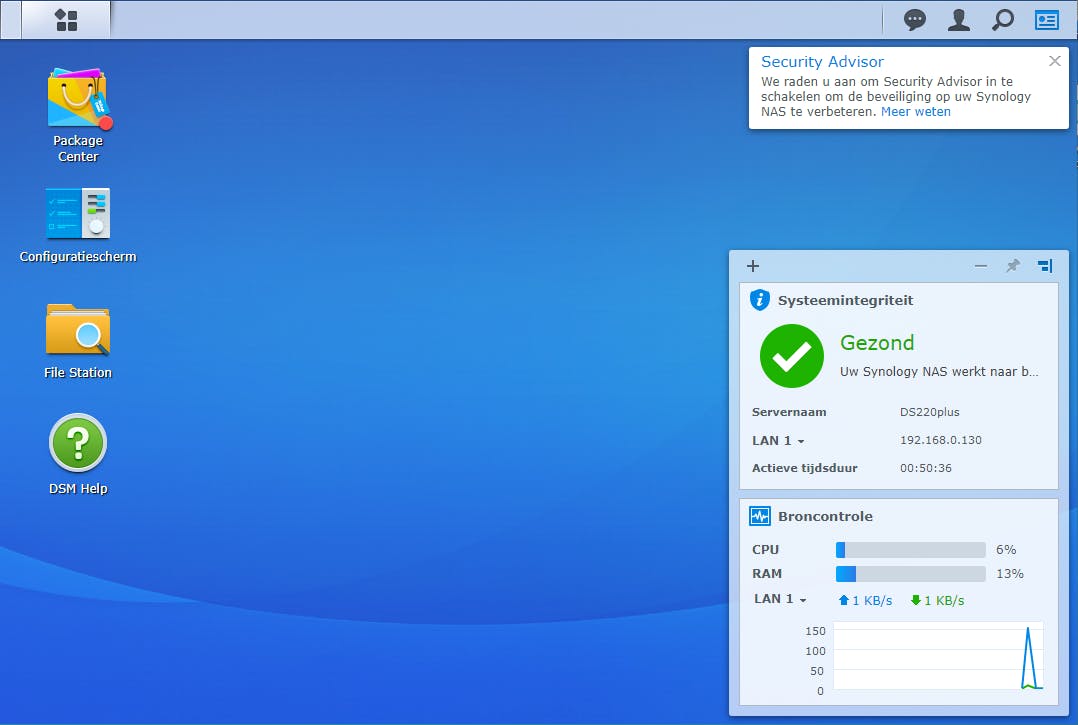
Task: Open the search magnifier icon
Action: 1002,20
